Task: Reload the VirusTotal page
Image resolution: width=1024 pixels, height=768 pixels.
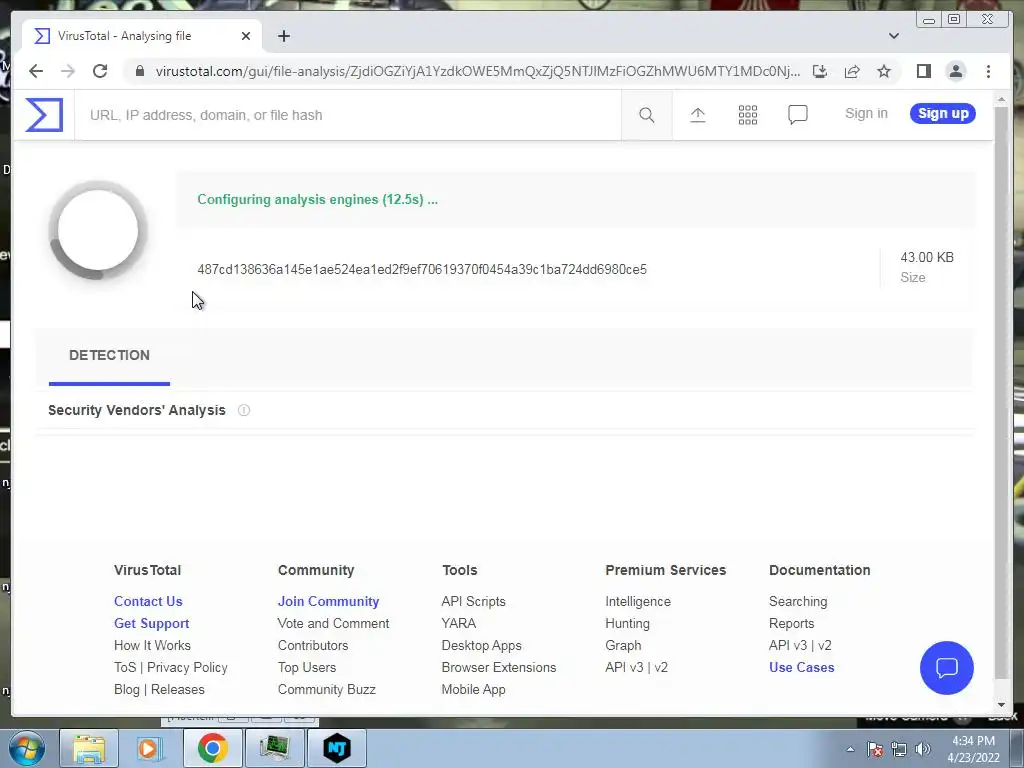Action: pos(100,71)
